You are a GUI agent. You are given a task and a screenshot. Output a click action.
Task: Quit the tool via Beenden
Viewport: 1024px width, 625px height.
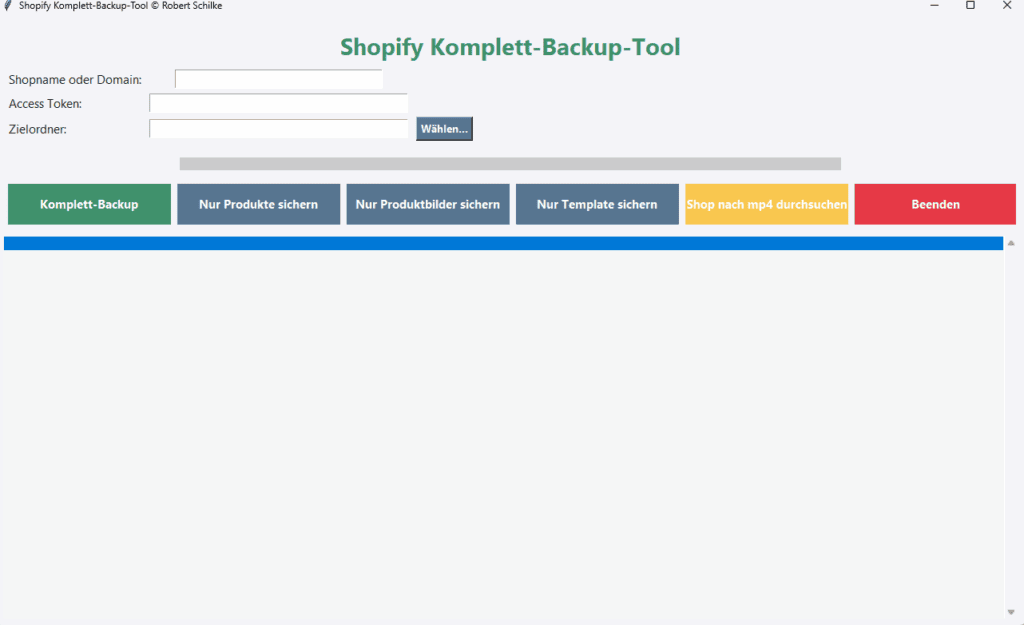934,203
